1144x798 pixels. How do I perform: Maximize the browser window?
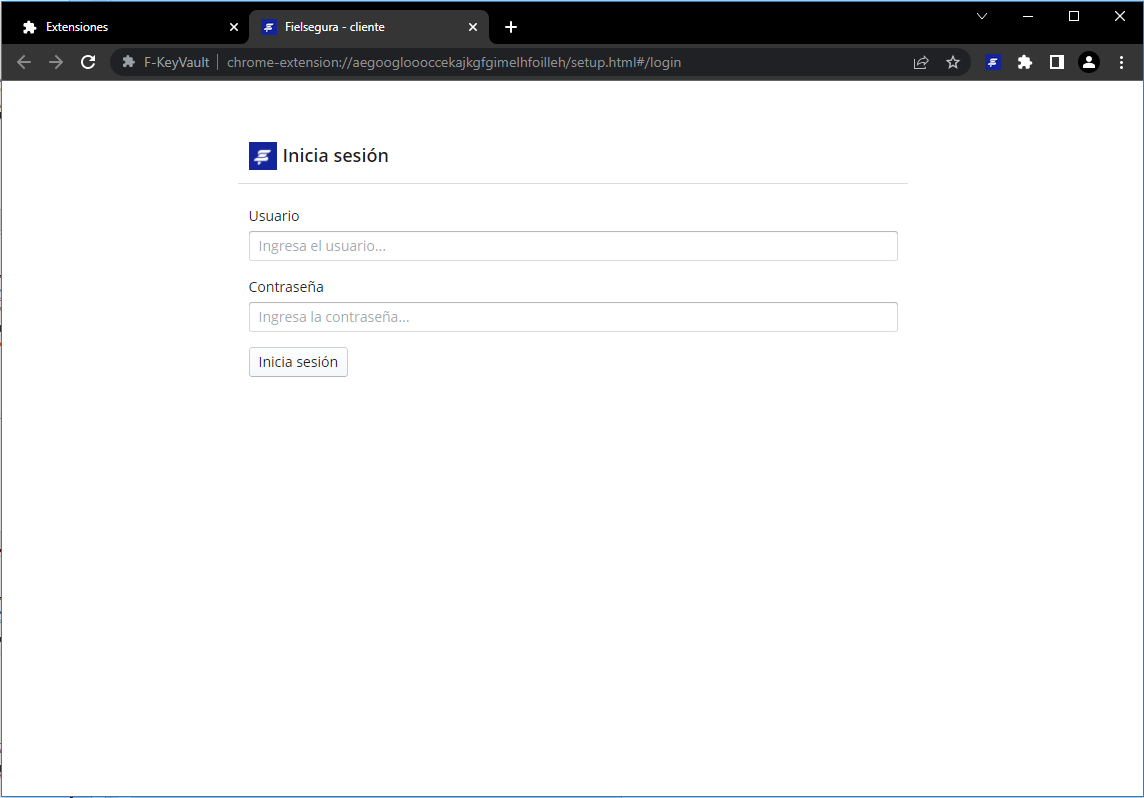click(1074, 16)
